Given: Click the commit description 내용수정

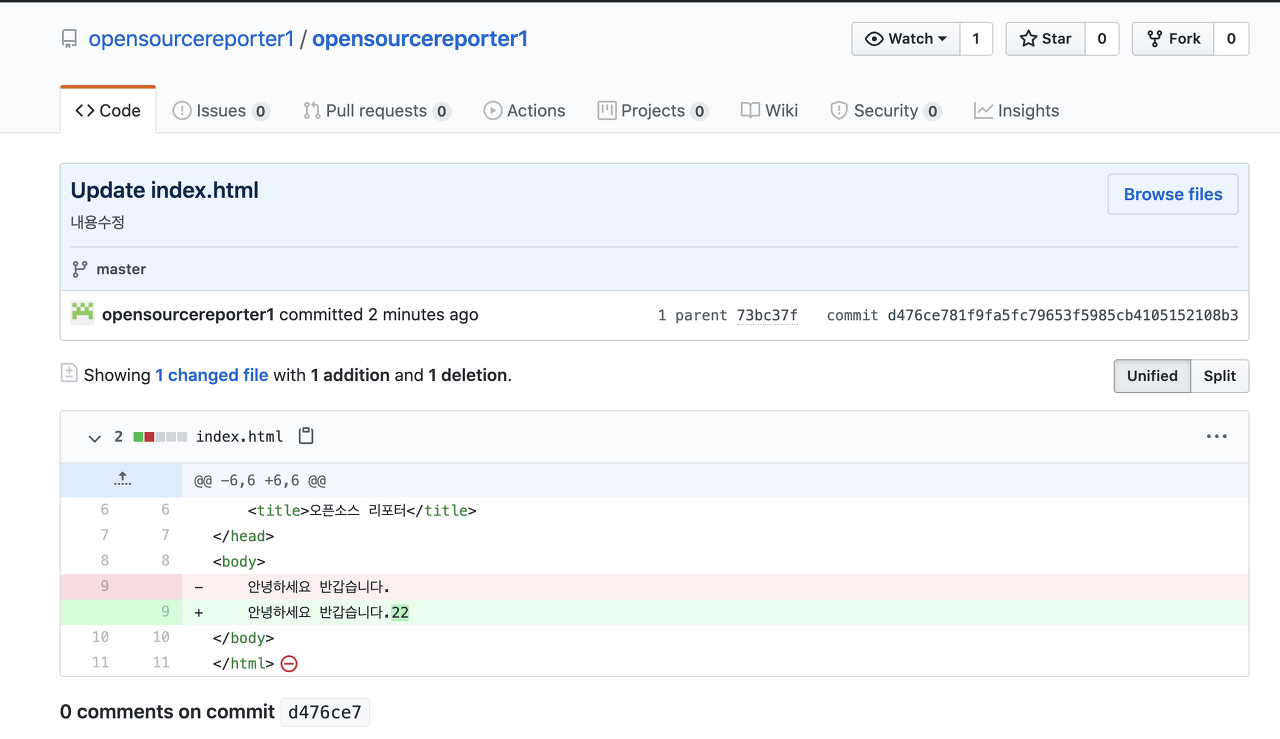Looking at the screenshot, I should (x=98, y=222).
